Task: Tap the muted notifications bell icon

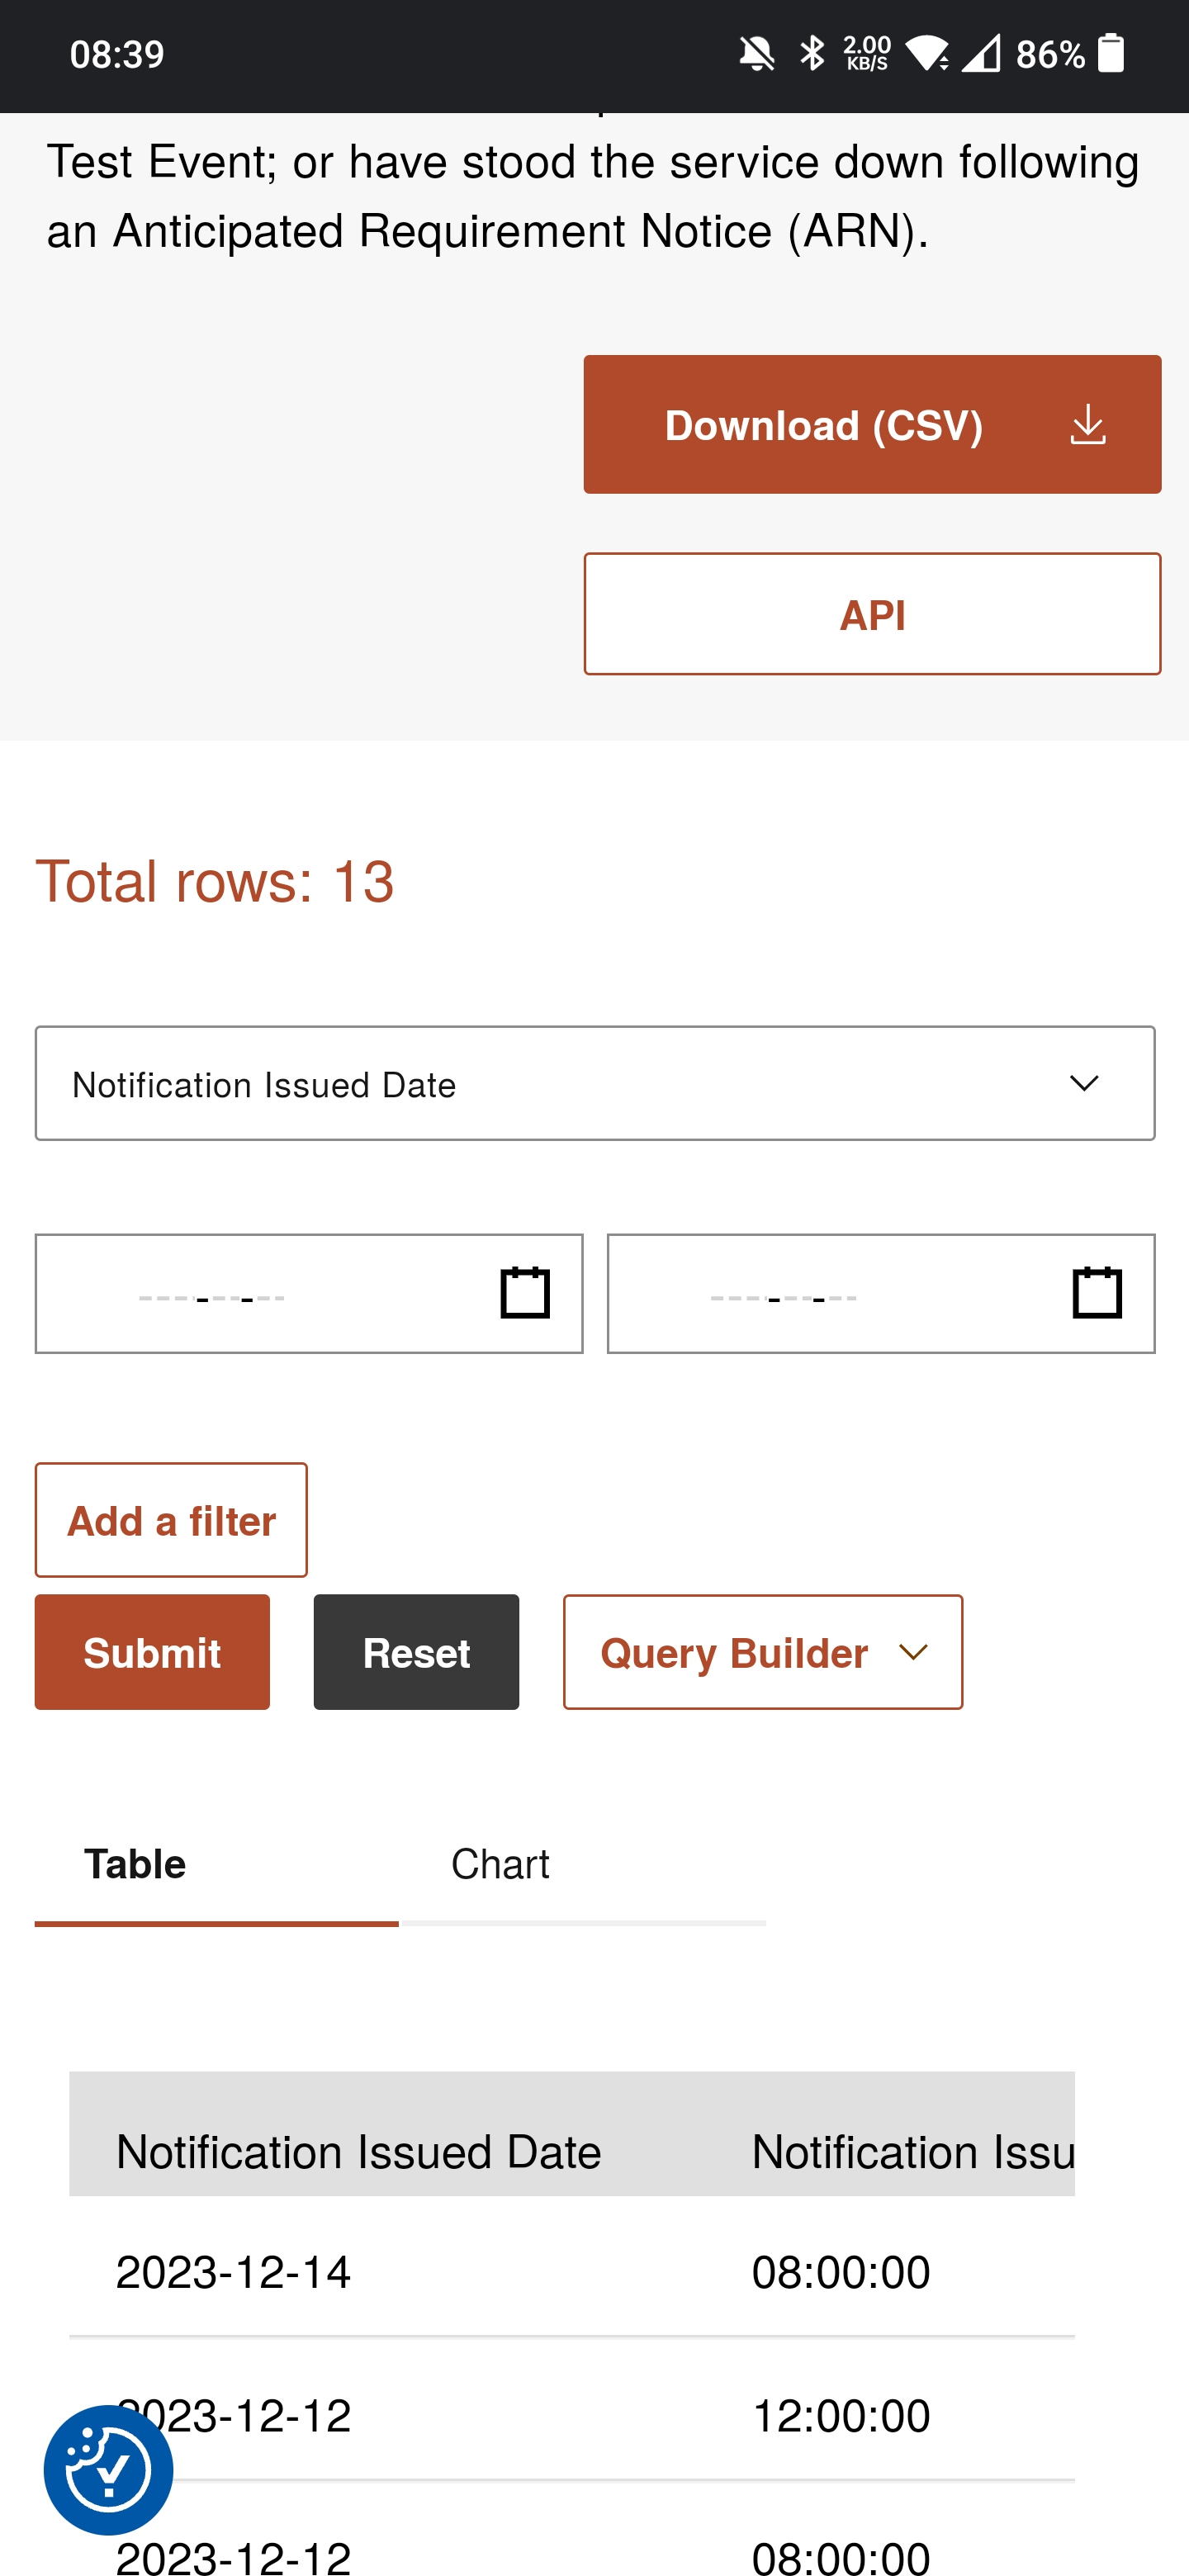Action: (x=757, y=54)
